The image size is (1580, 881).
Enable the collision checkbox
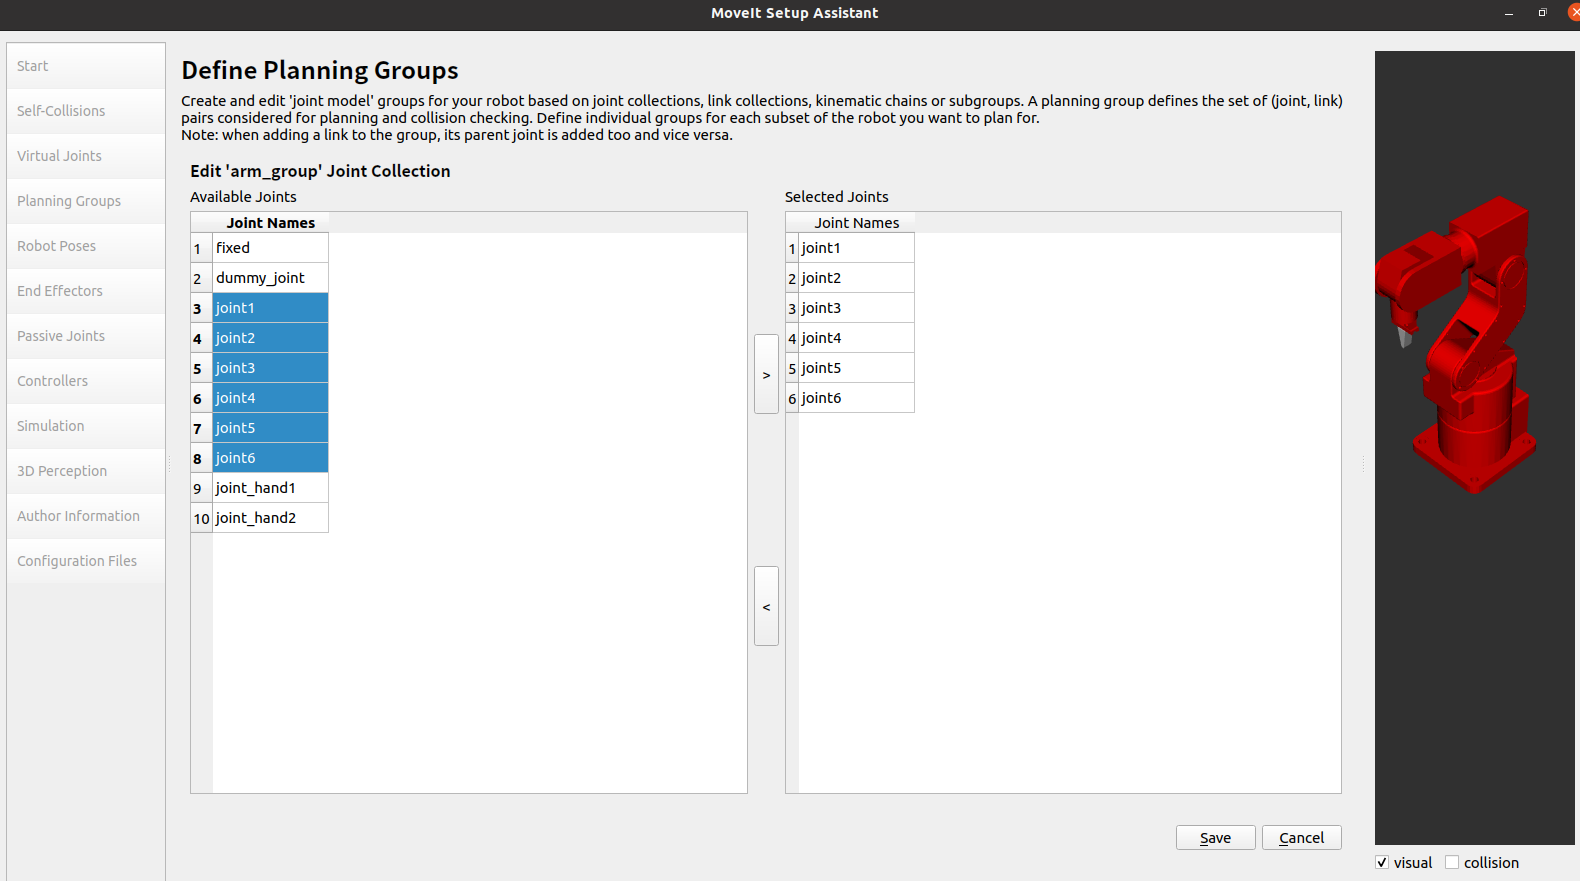point(1452,862)
